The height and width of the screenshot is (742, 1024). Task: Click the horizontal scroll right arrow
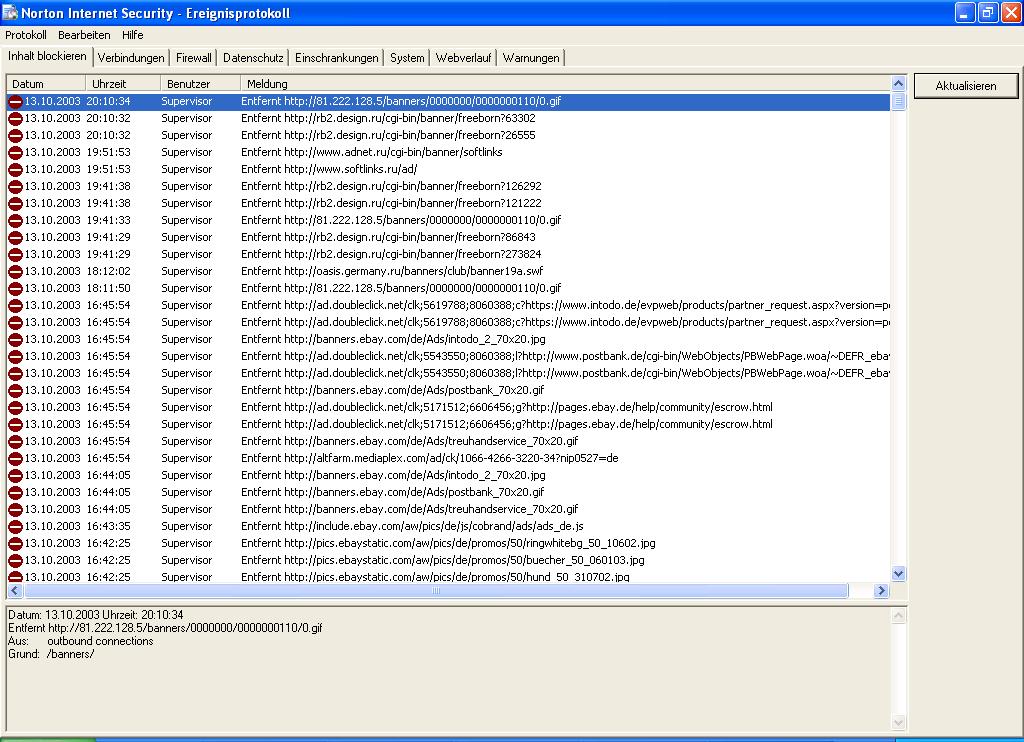click(882, 590)
